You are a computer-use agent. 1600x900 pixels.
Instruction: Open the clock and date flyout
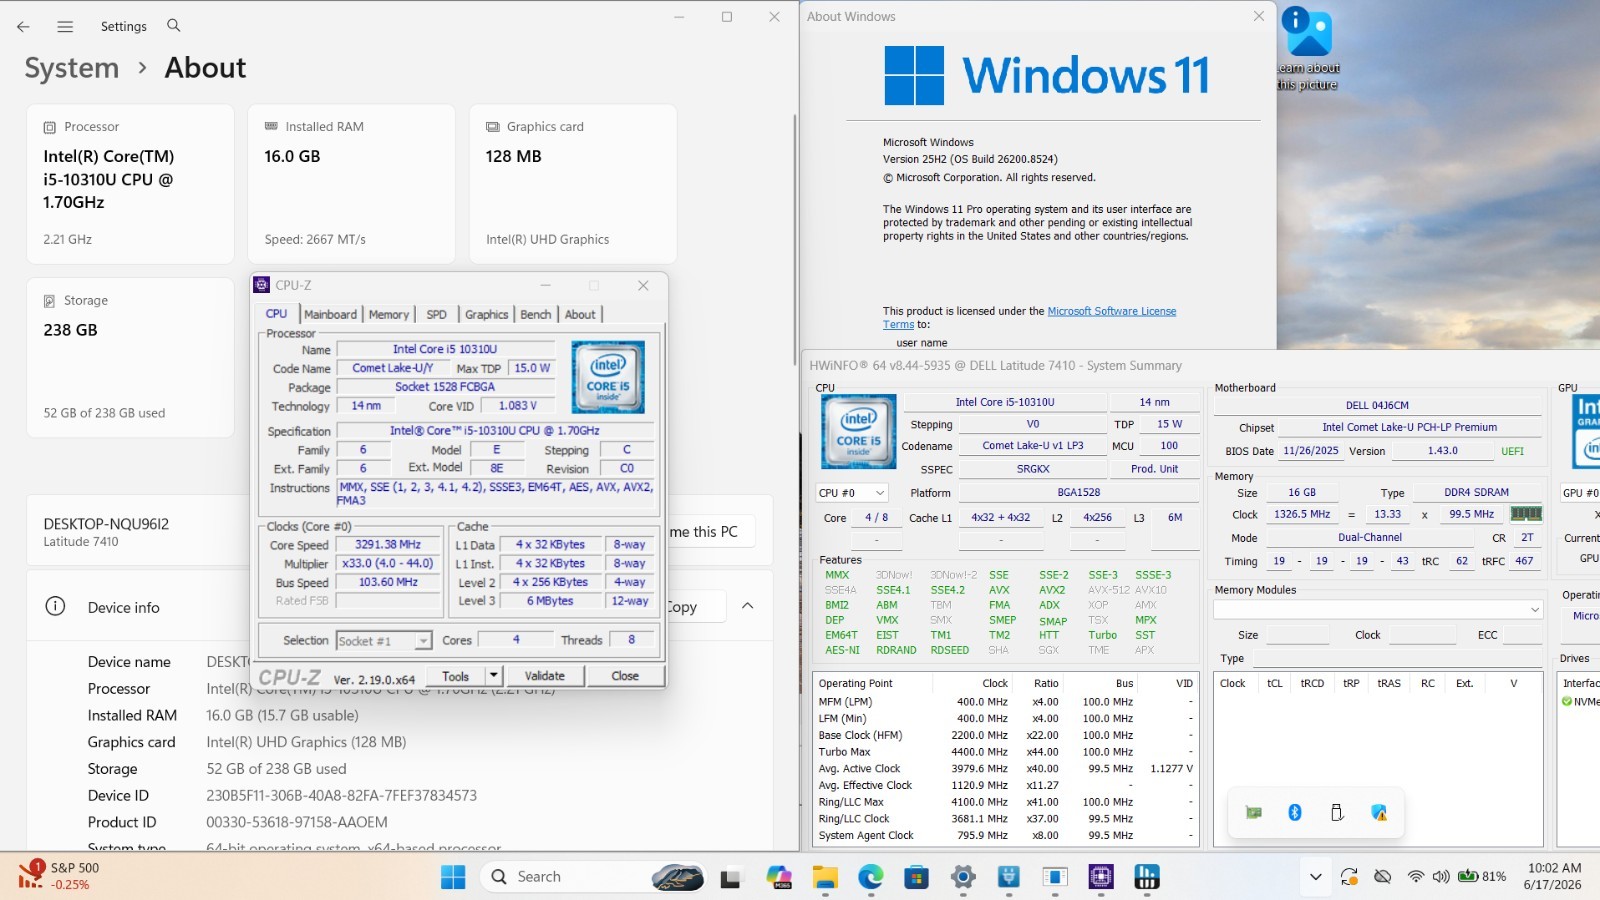(1554, 876)
